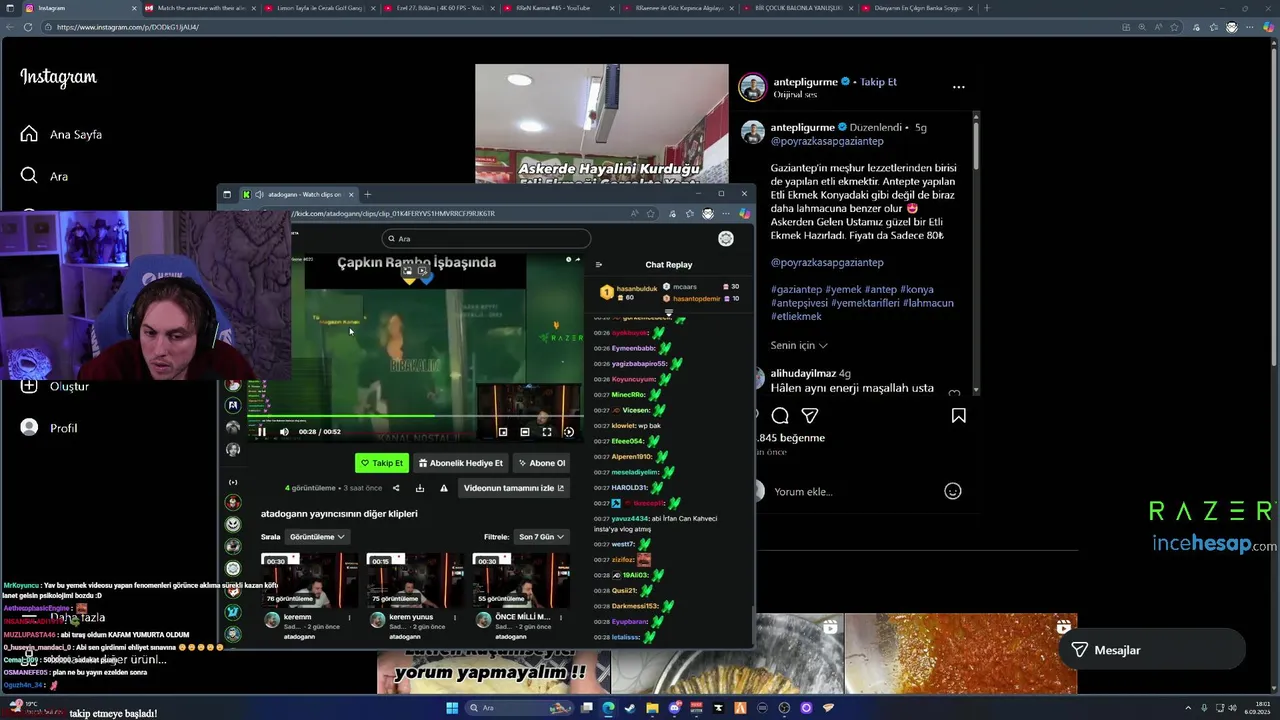
Task: Click hasanbulduk in the chat leaderboard
Action: [x=636, y=288]
